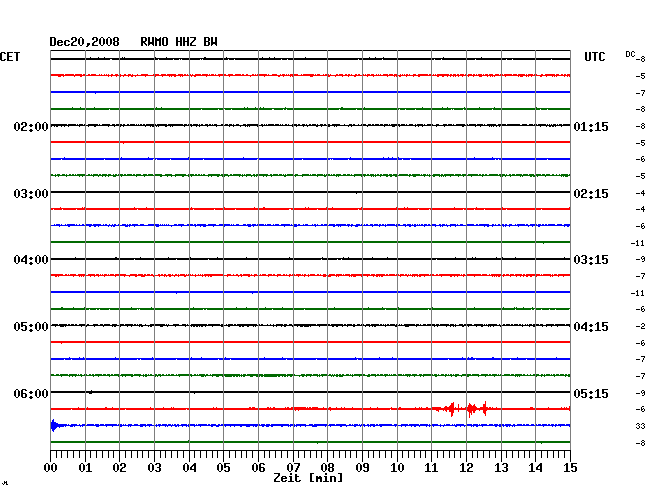This screenshot has width=650, height=494.
Task: Click the 02:15 UTC time label
Action: click(x=591, y=194)
